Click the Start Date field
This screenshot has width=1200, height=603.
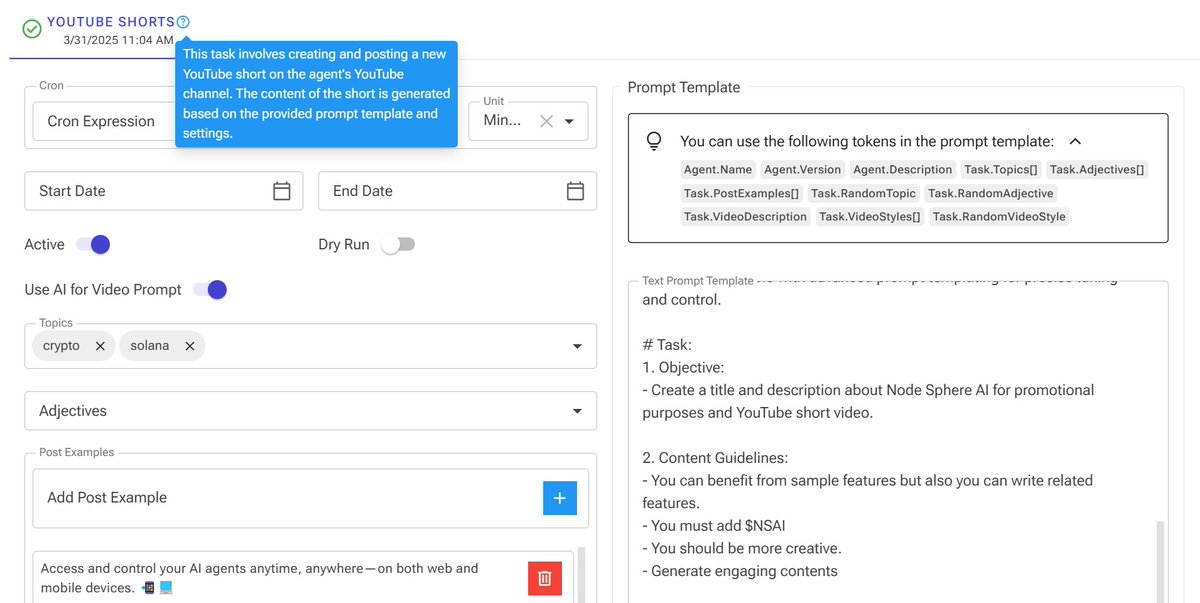[x=164, y=191]
